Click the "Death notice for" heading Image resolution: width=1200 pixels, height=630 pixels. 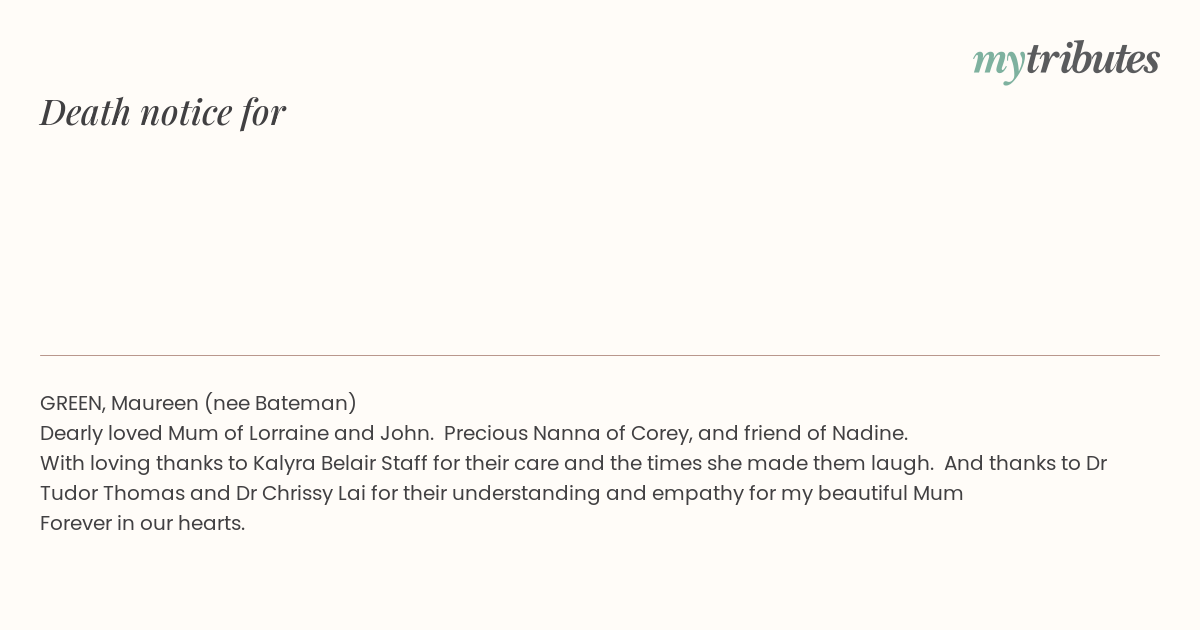pos(163,112)
